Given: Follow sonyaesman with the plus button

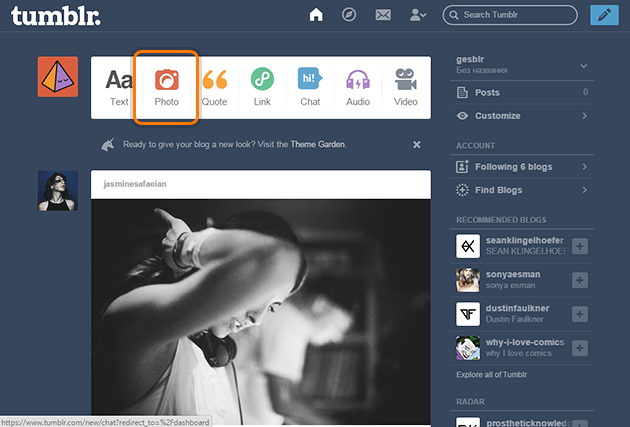Looking at the screenshot, I should pos(581,278).
